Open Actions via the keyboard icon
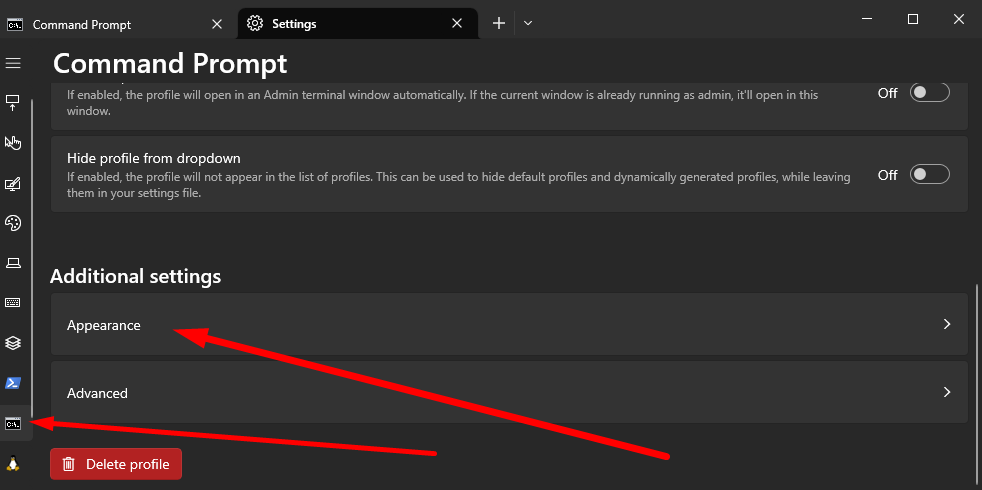This screenshot has width=982, height=490. pyautogui.click(x=13, y=303)
